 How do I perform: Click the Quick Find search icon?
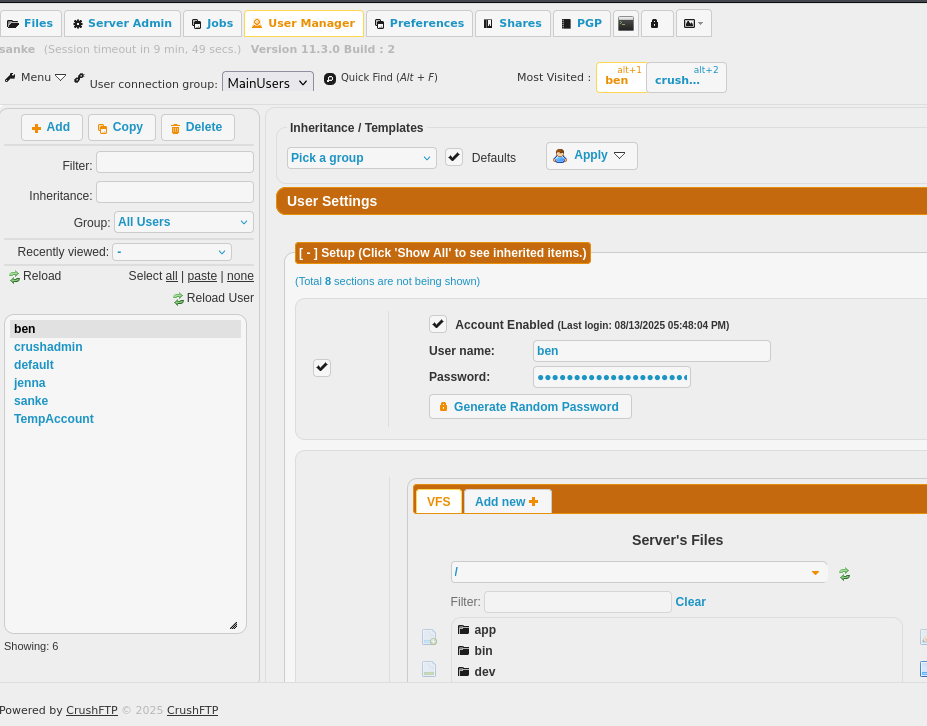click(330, 78)
